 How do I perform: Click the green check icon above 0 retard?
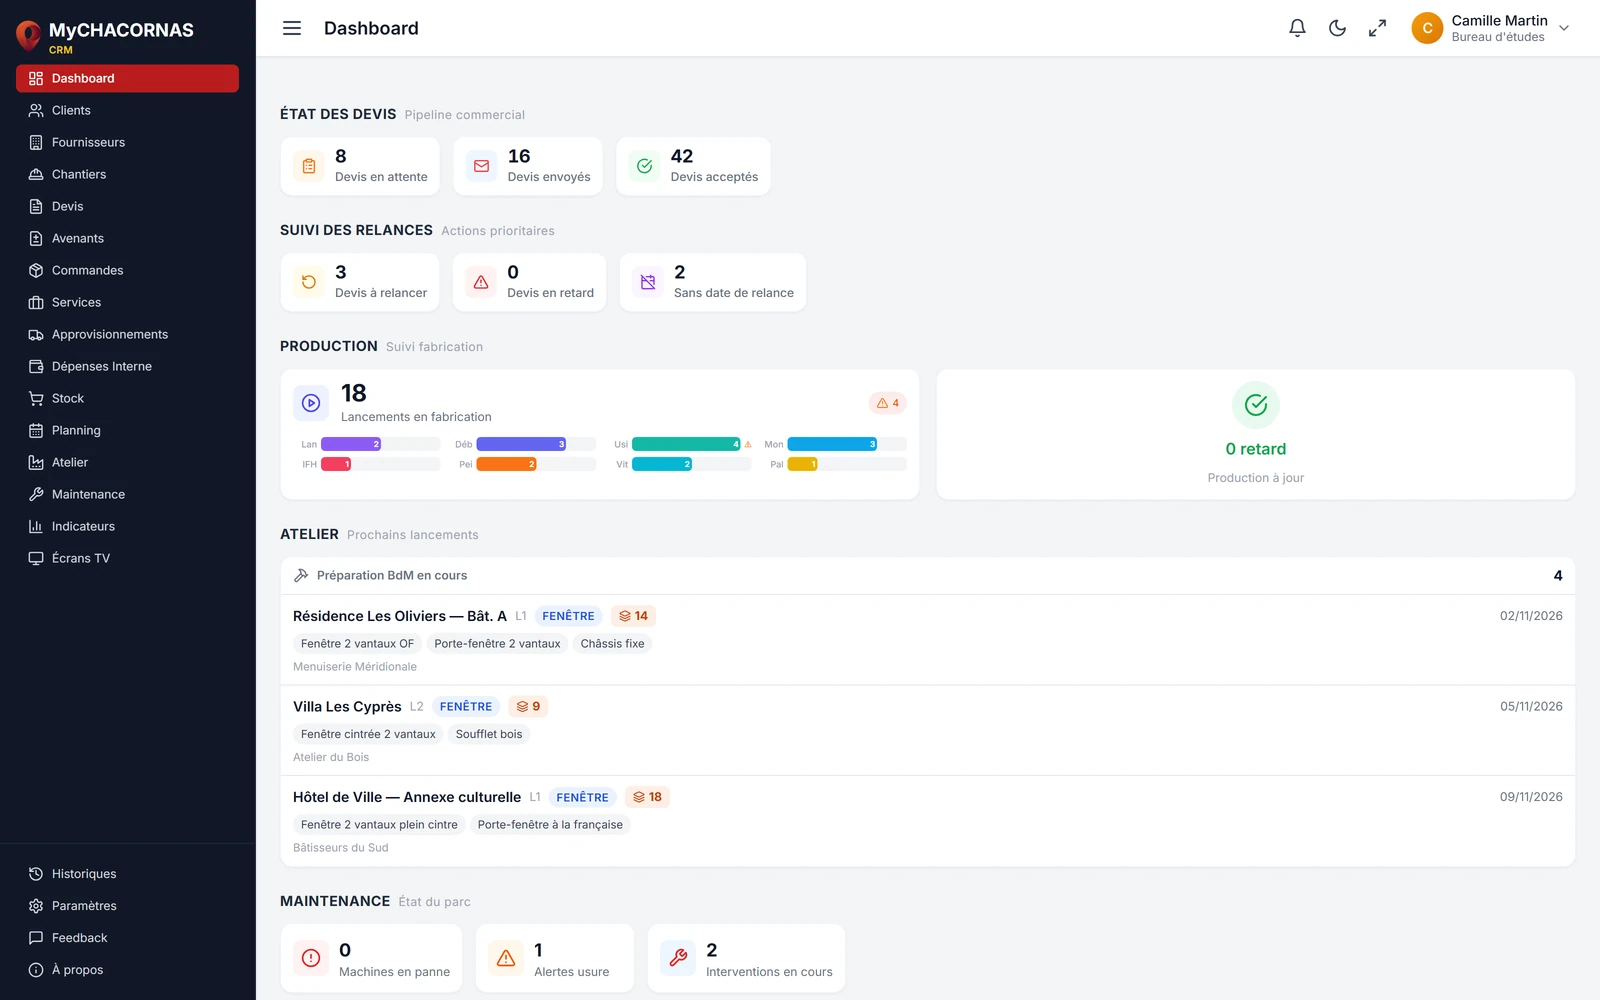(1256, 405)
